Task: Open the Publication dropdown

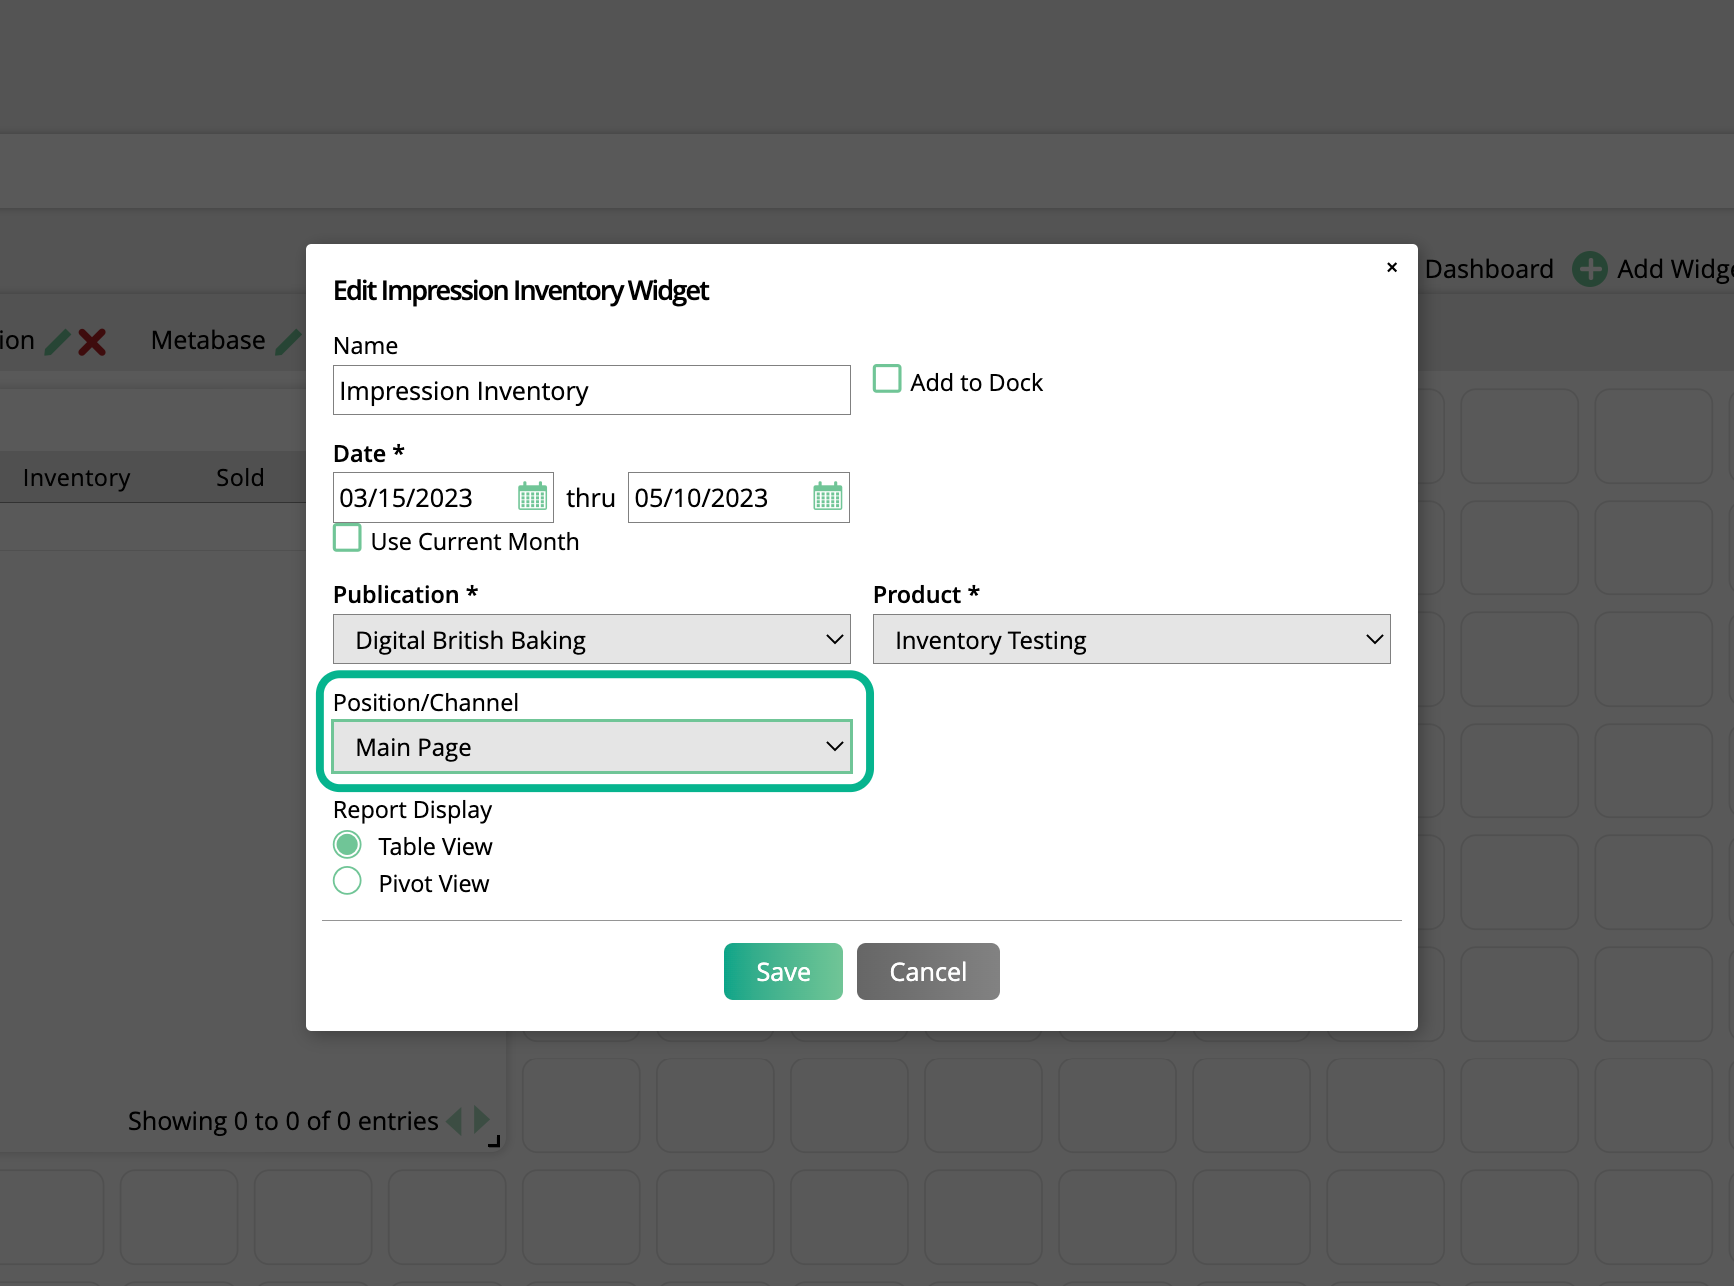Action: 591,640
